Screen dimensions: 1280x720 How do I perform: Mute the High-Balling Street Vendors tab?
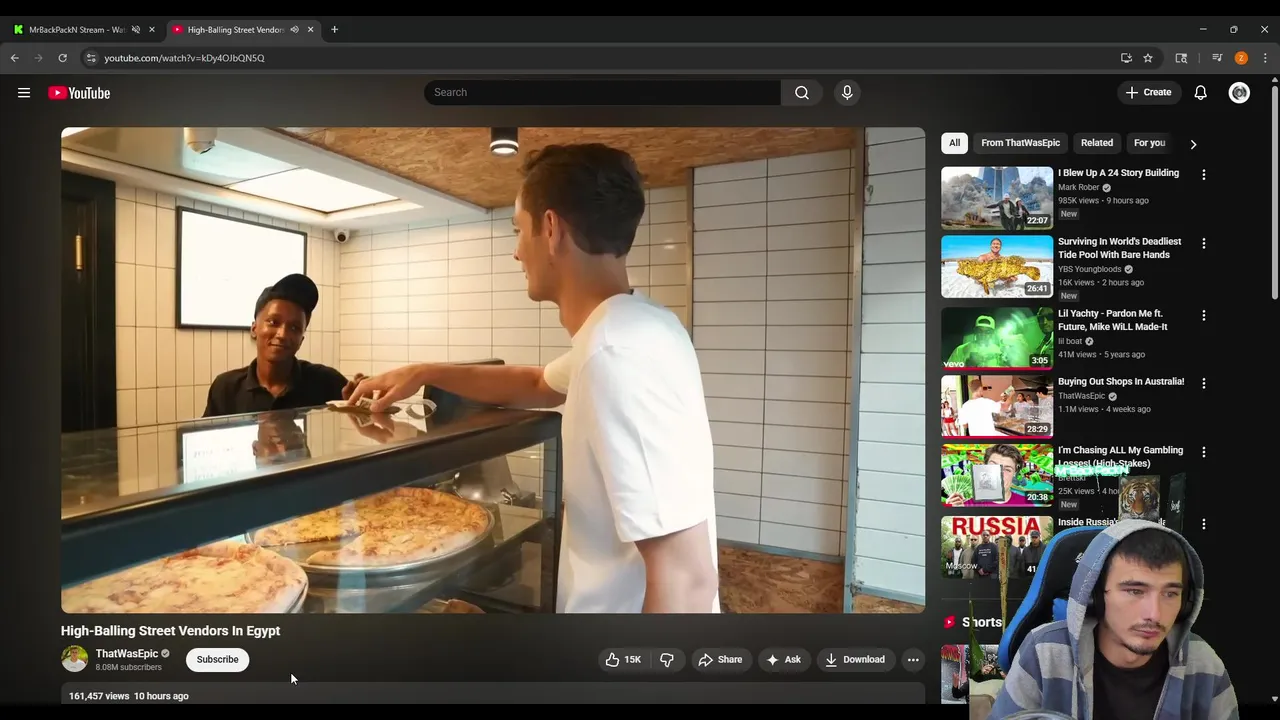pyautogui.click(x=294, y=30)
